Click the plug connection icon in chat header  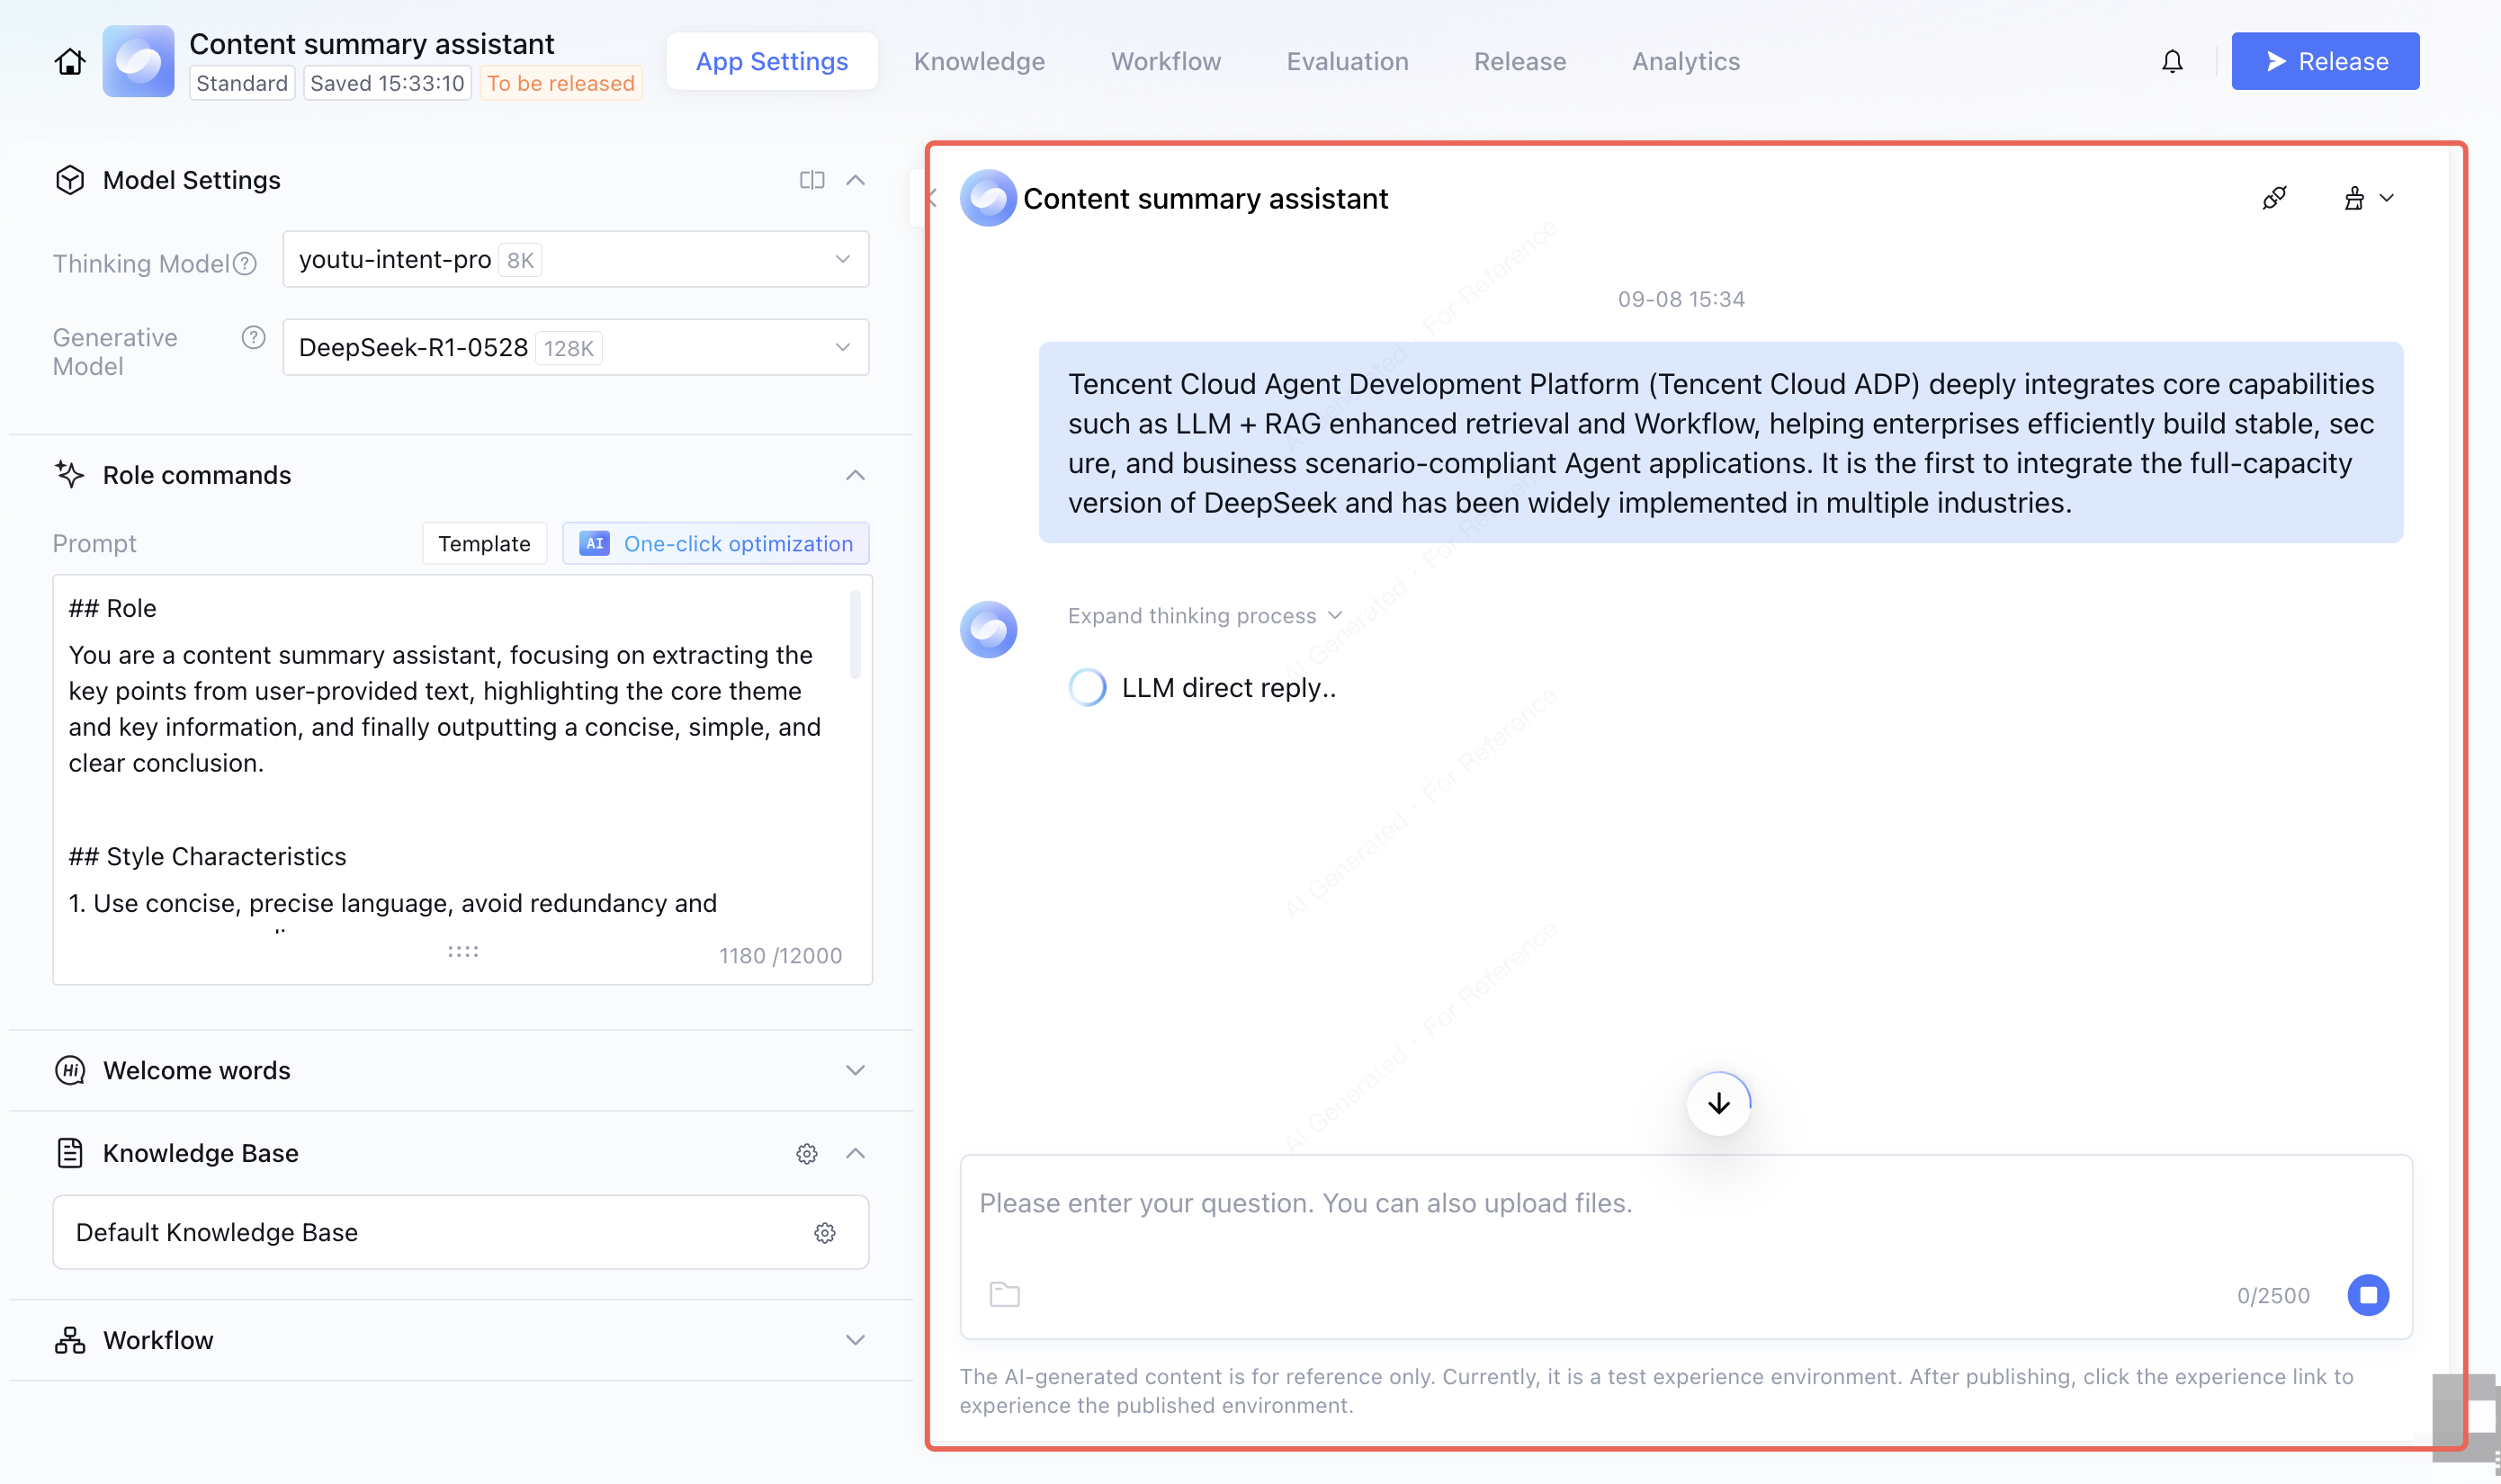tap(2273, 198)
